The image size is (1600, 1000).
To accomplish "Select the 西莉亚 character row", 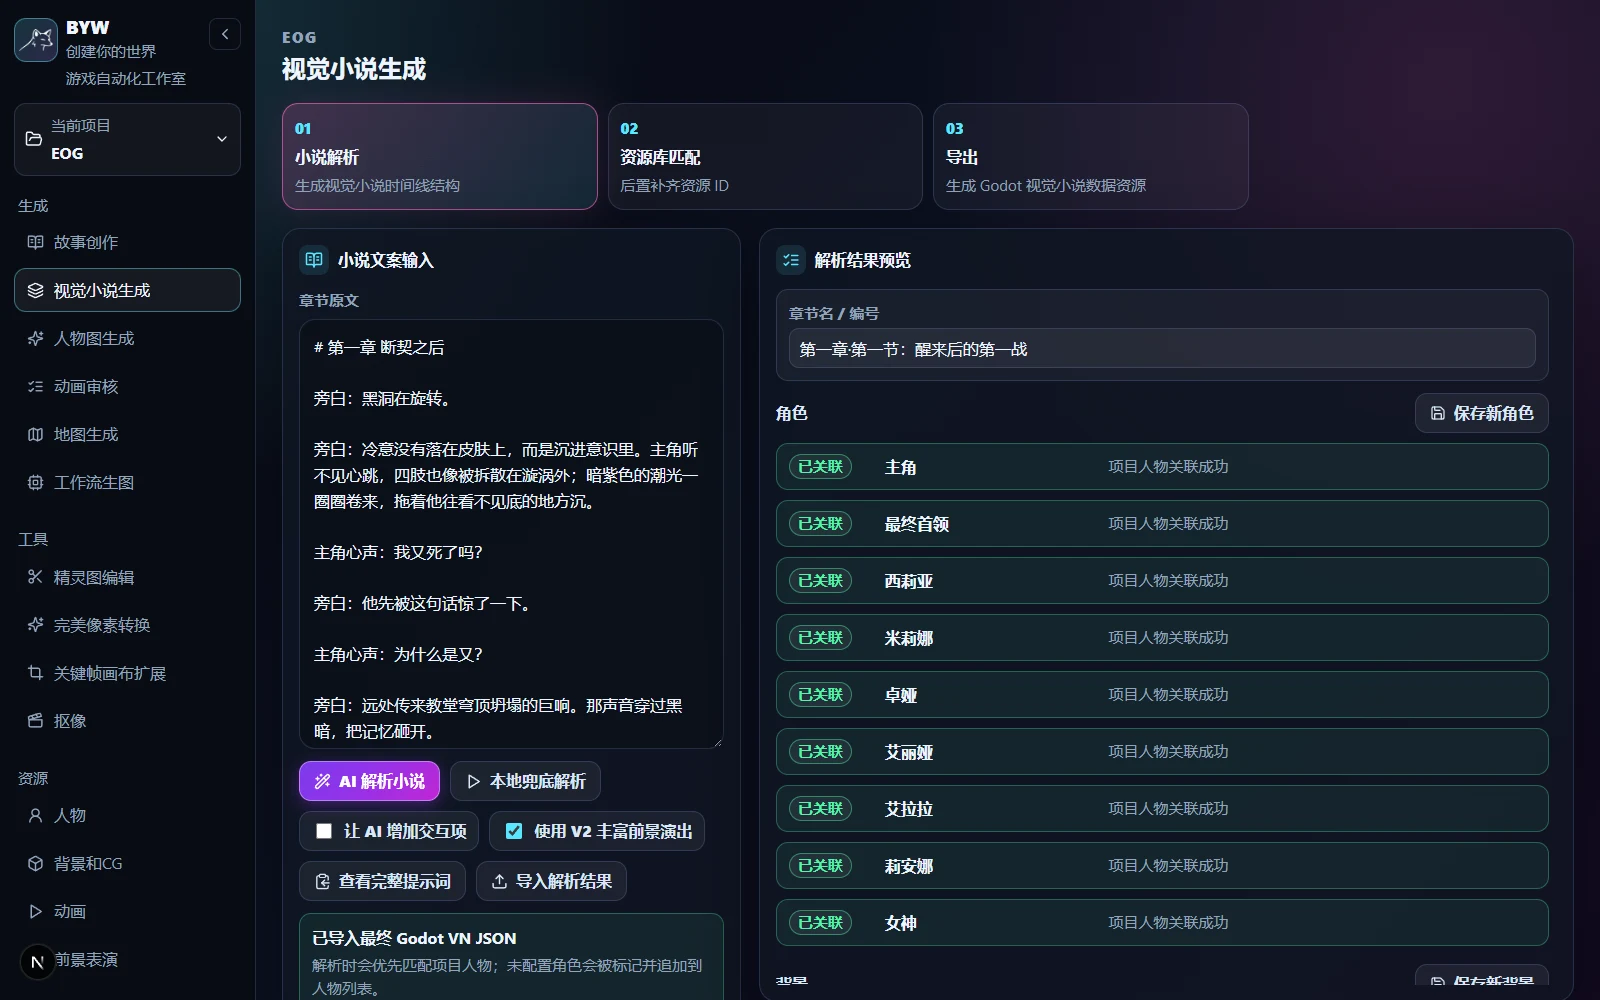I will pos(1162,581).
